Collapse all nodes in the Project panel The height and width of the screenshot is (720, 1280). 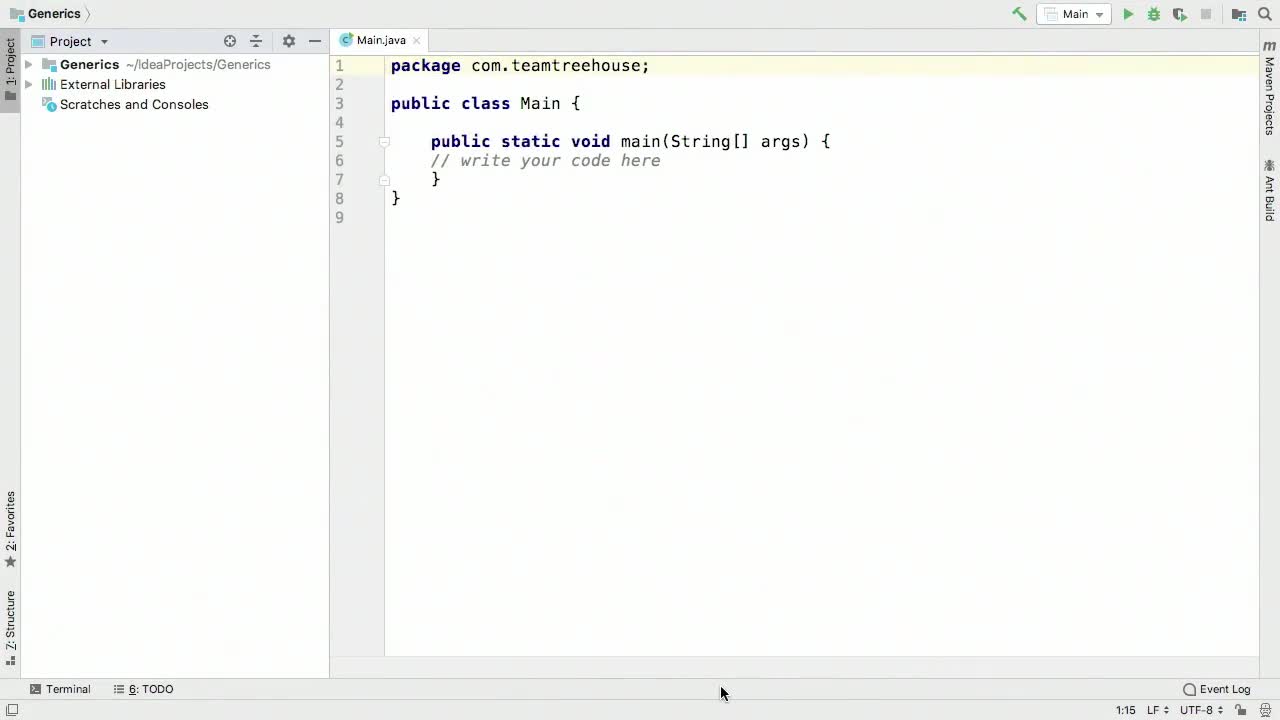click(x=256, y=41)
